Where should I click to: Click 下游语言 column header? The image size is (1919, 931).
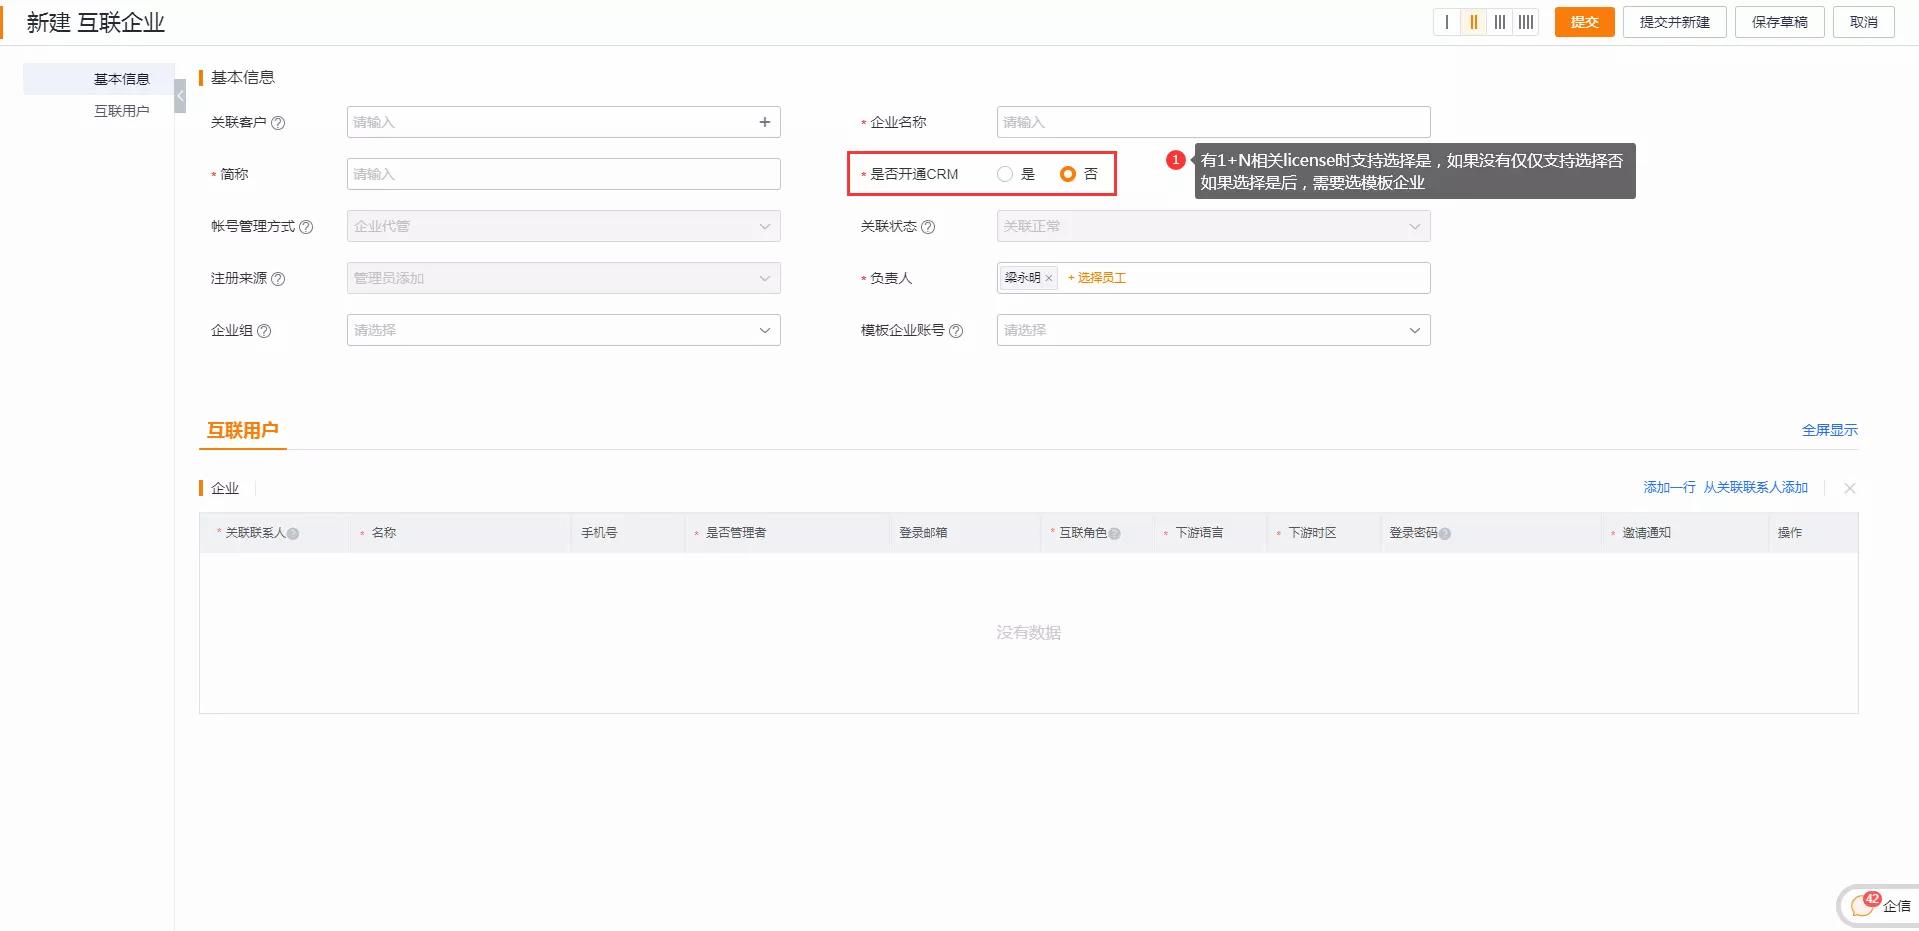[x=1199, y=533]
